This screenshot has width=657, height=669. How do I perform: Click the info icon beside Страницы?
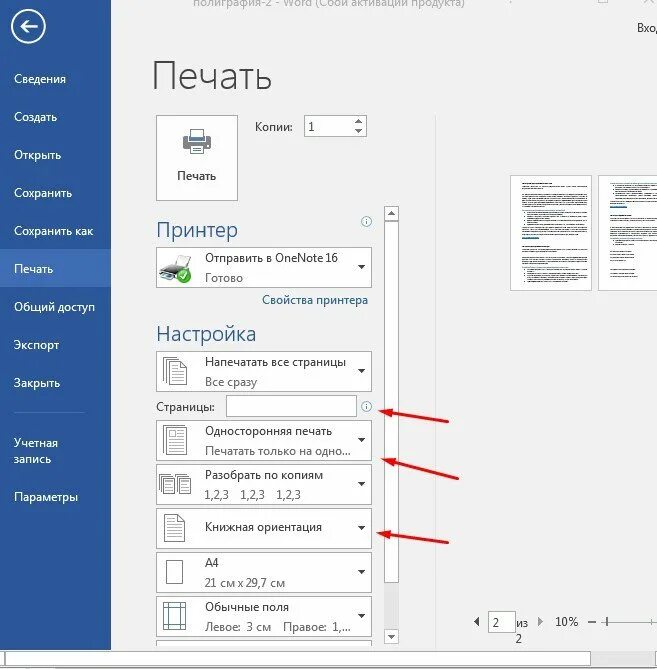(x=366, y=406)
